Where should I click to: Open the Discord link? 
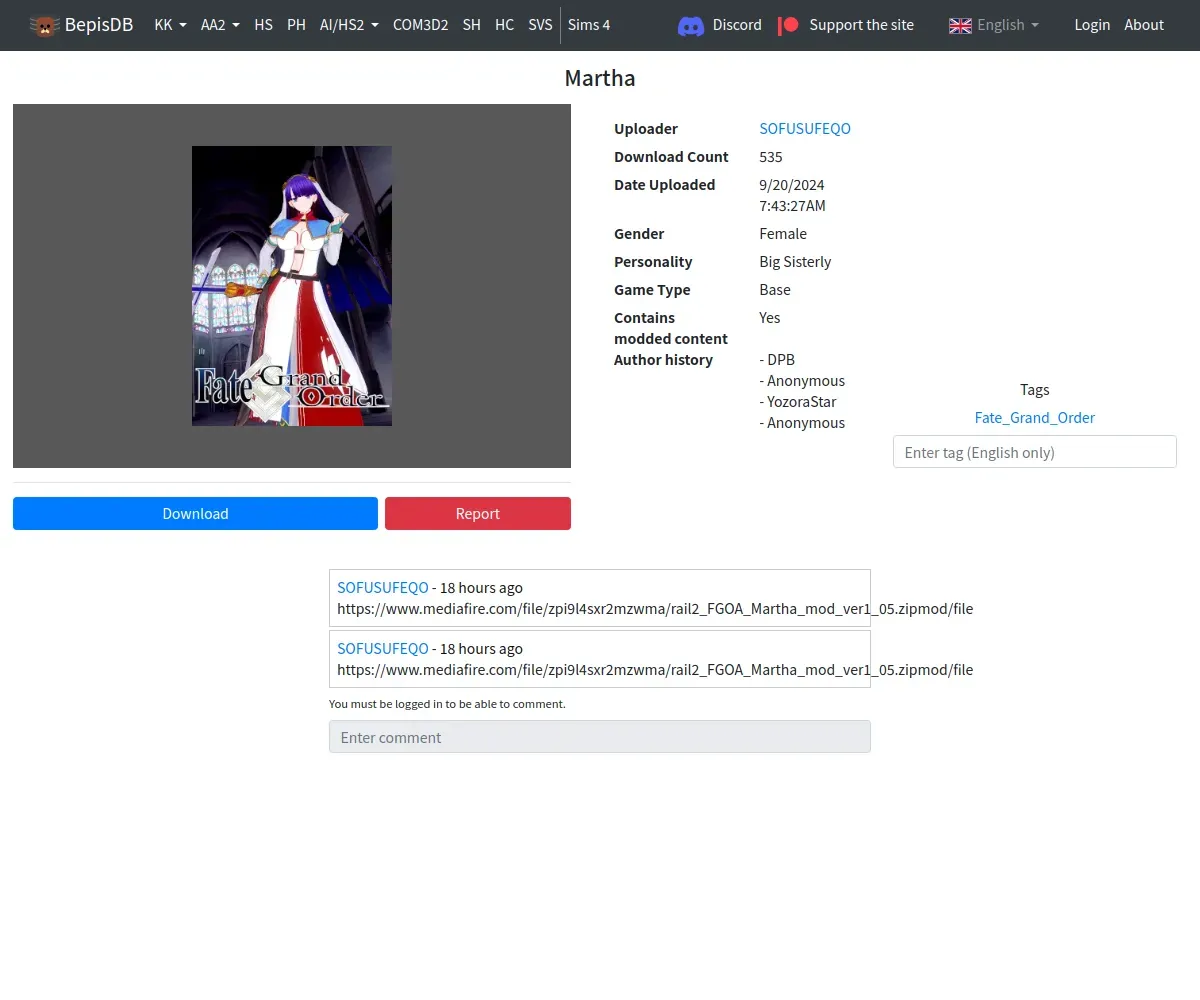pyautogui.click(x=737, y=25)
